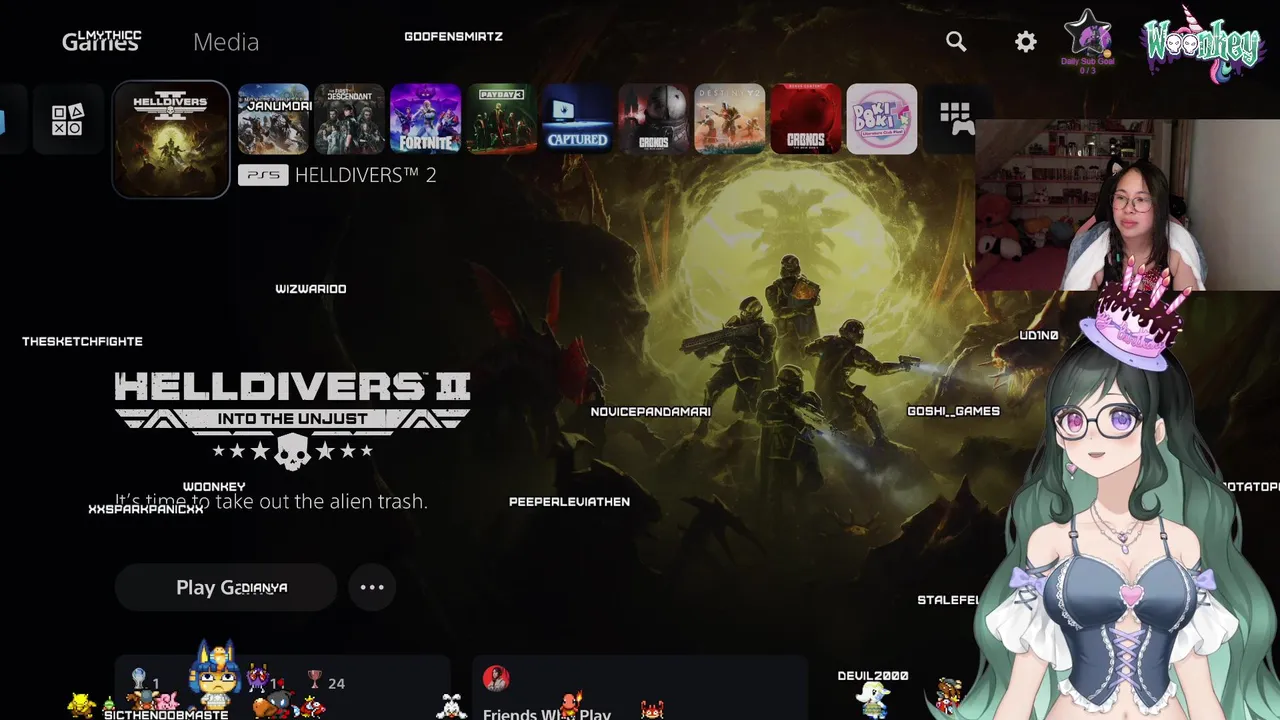The image size is (1280, 720).
Task: Open the Friends Who Play card
Action: (x=640, y=688)
